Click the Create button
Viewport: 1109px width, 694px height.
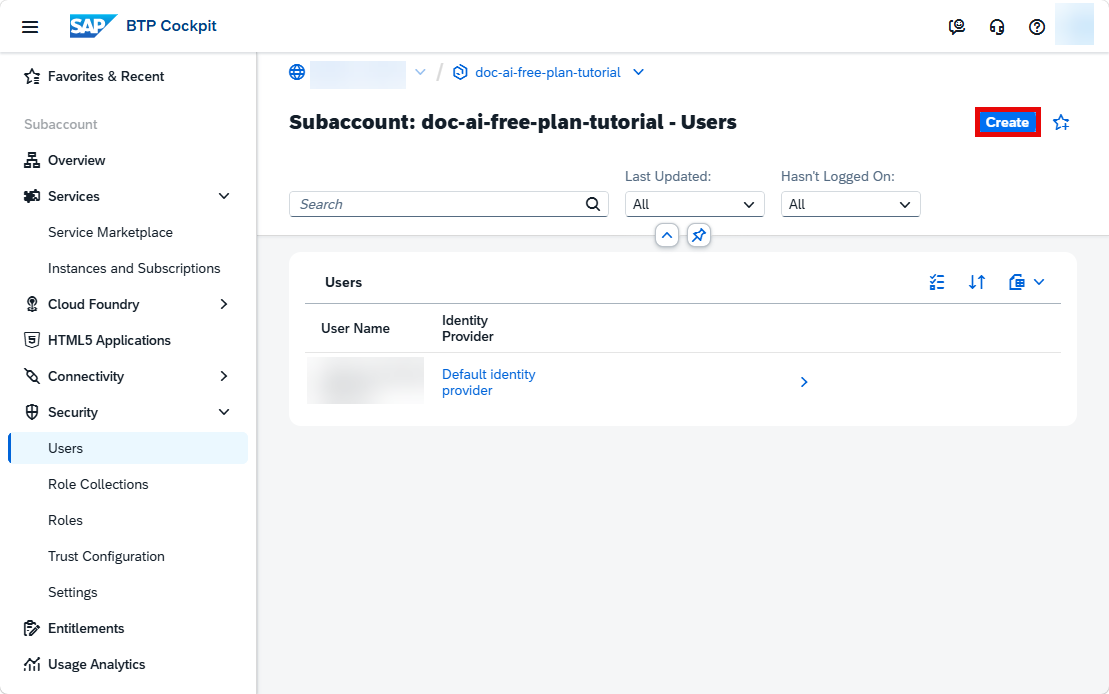coord(1007,122)
